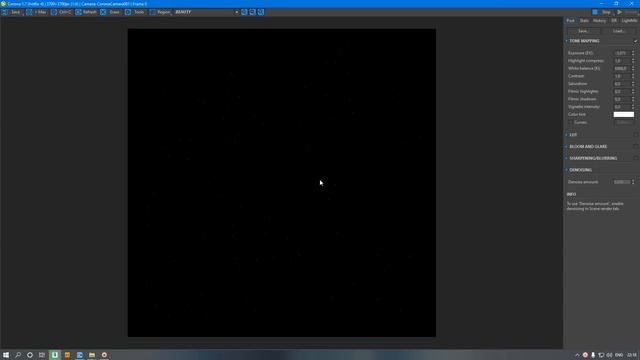This screenshot has height=360, width=640.
Task: Click the Exposure (EV) spinner arrows
Action: point(633,53)
